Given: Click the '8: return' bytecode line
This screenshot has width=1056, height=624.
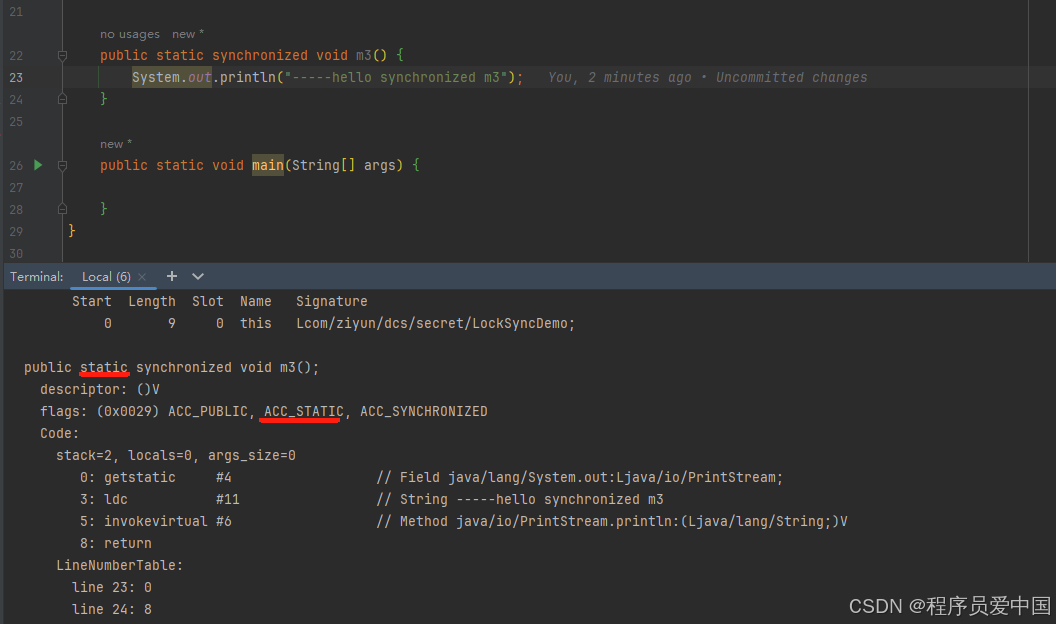Looking at the screenshot, I should pos(116,543).
